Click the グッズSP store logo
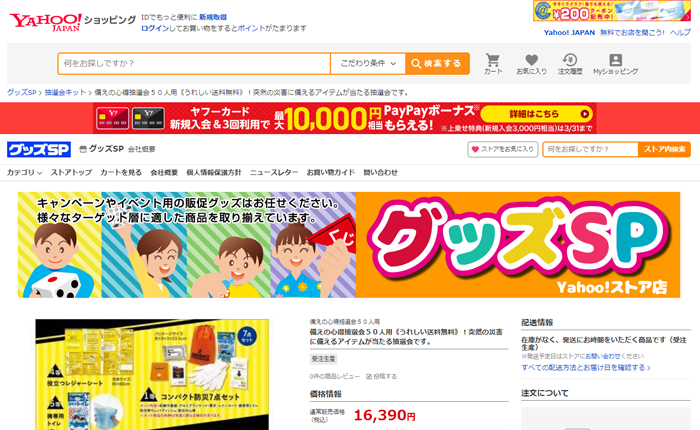 coord(39,149)
